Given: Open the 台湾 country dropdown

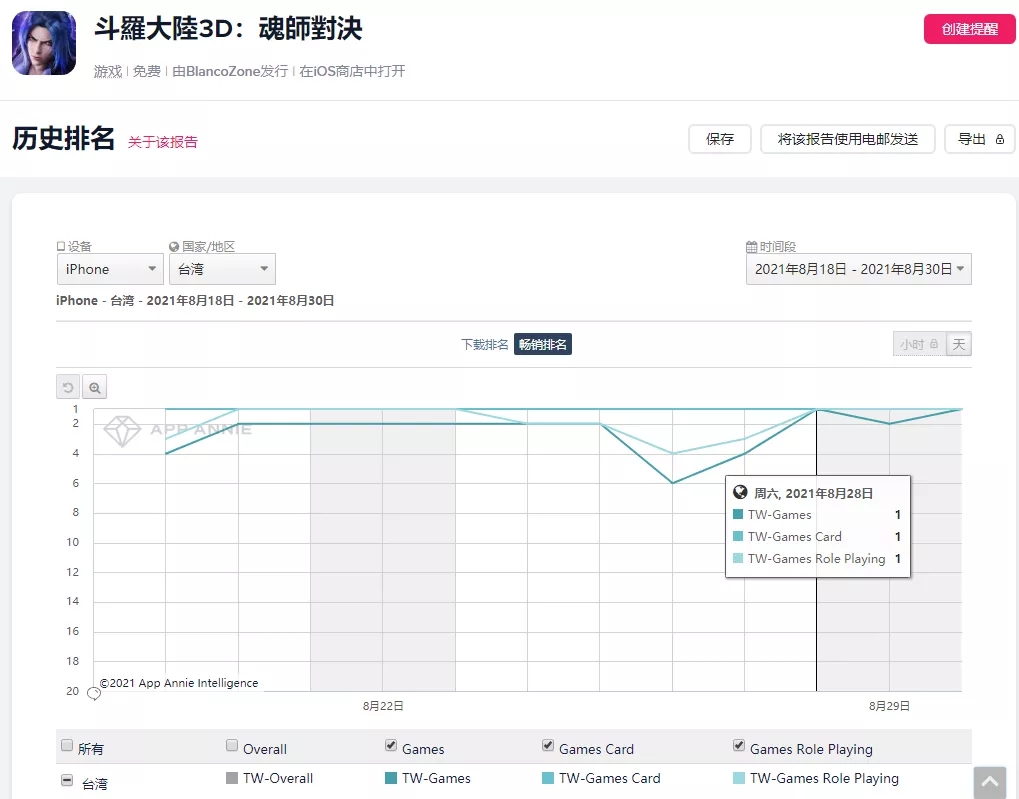Looking at the screenshot, I should tap(222, 269).
